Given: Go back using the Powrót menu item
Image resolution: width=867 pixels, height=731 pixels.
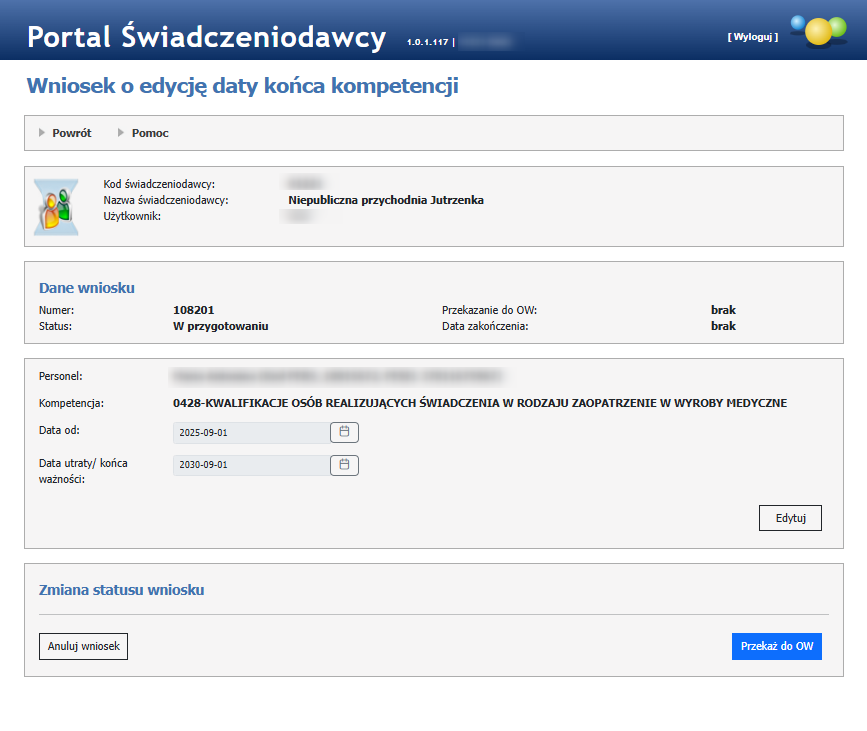Looking at the screenshot, I should coord(71,133).
